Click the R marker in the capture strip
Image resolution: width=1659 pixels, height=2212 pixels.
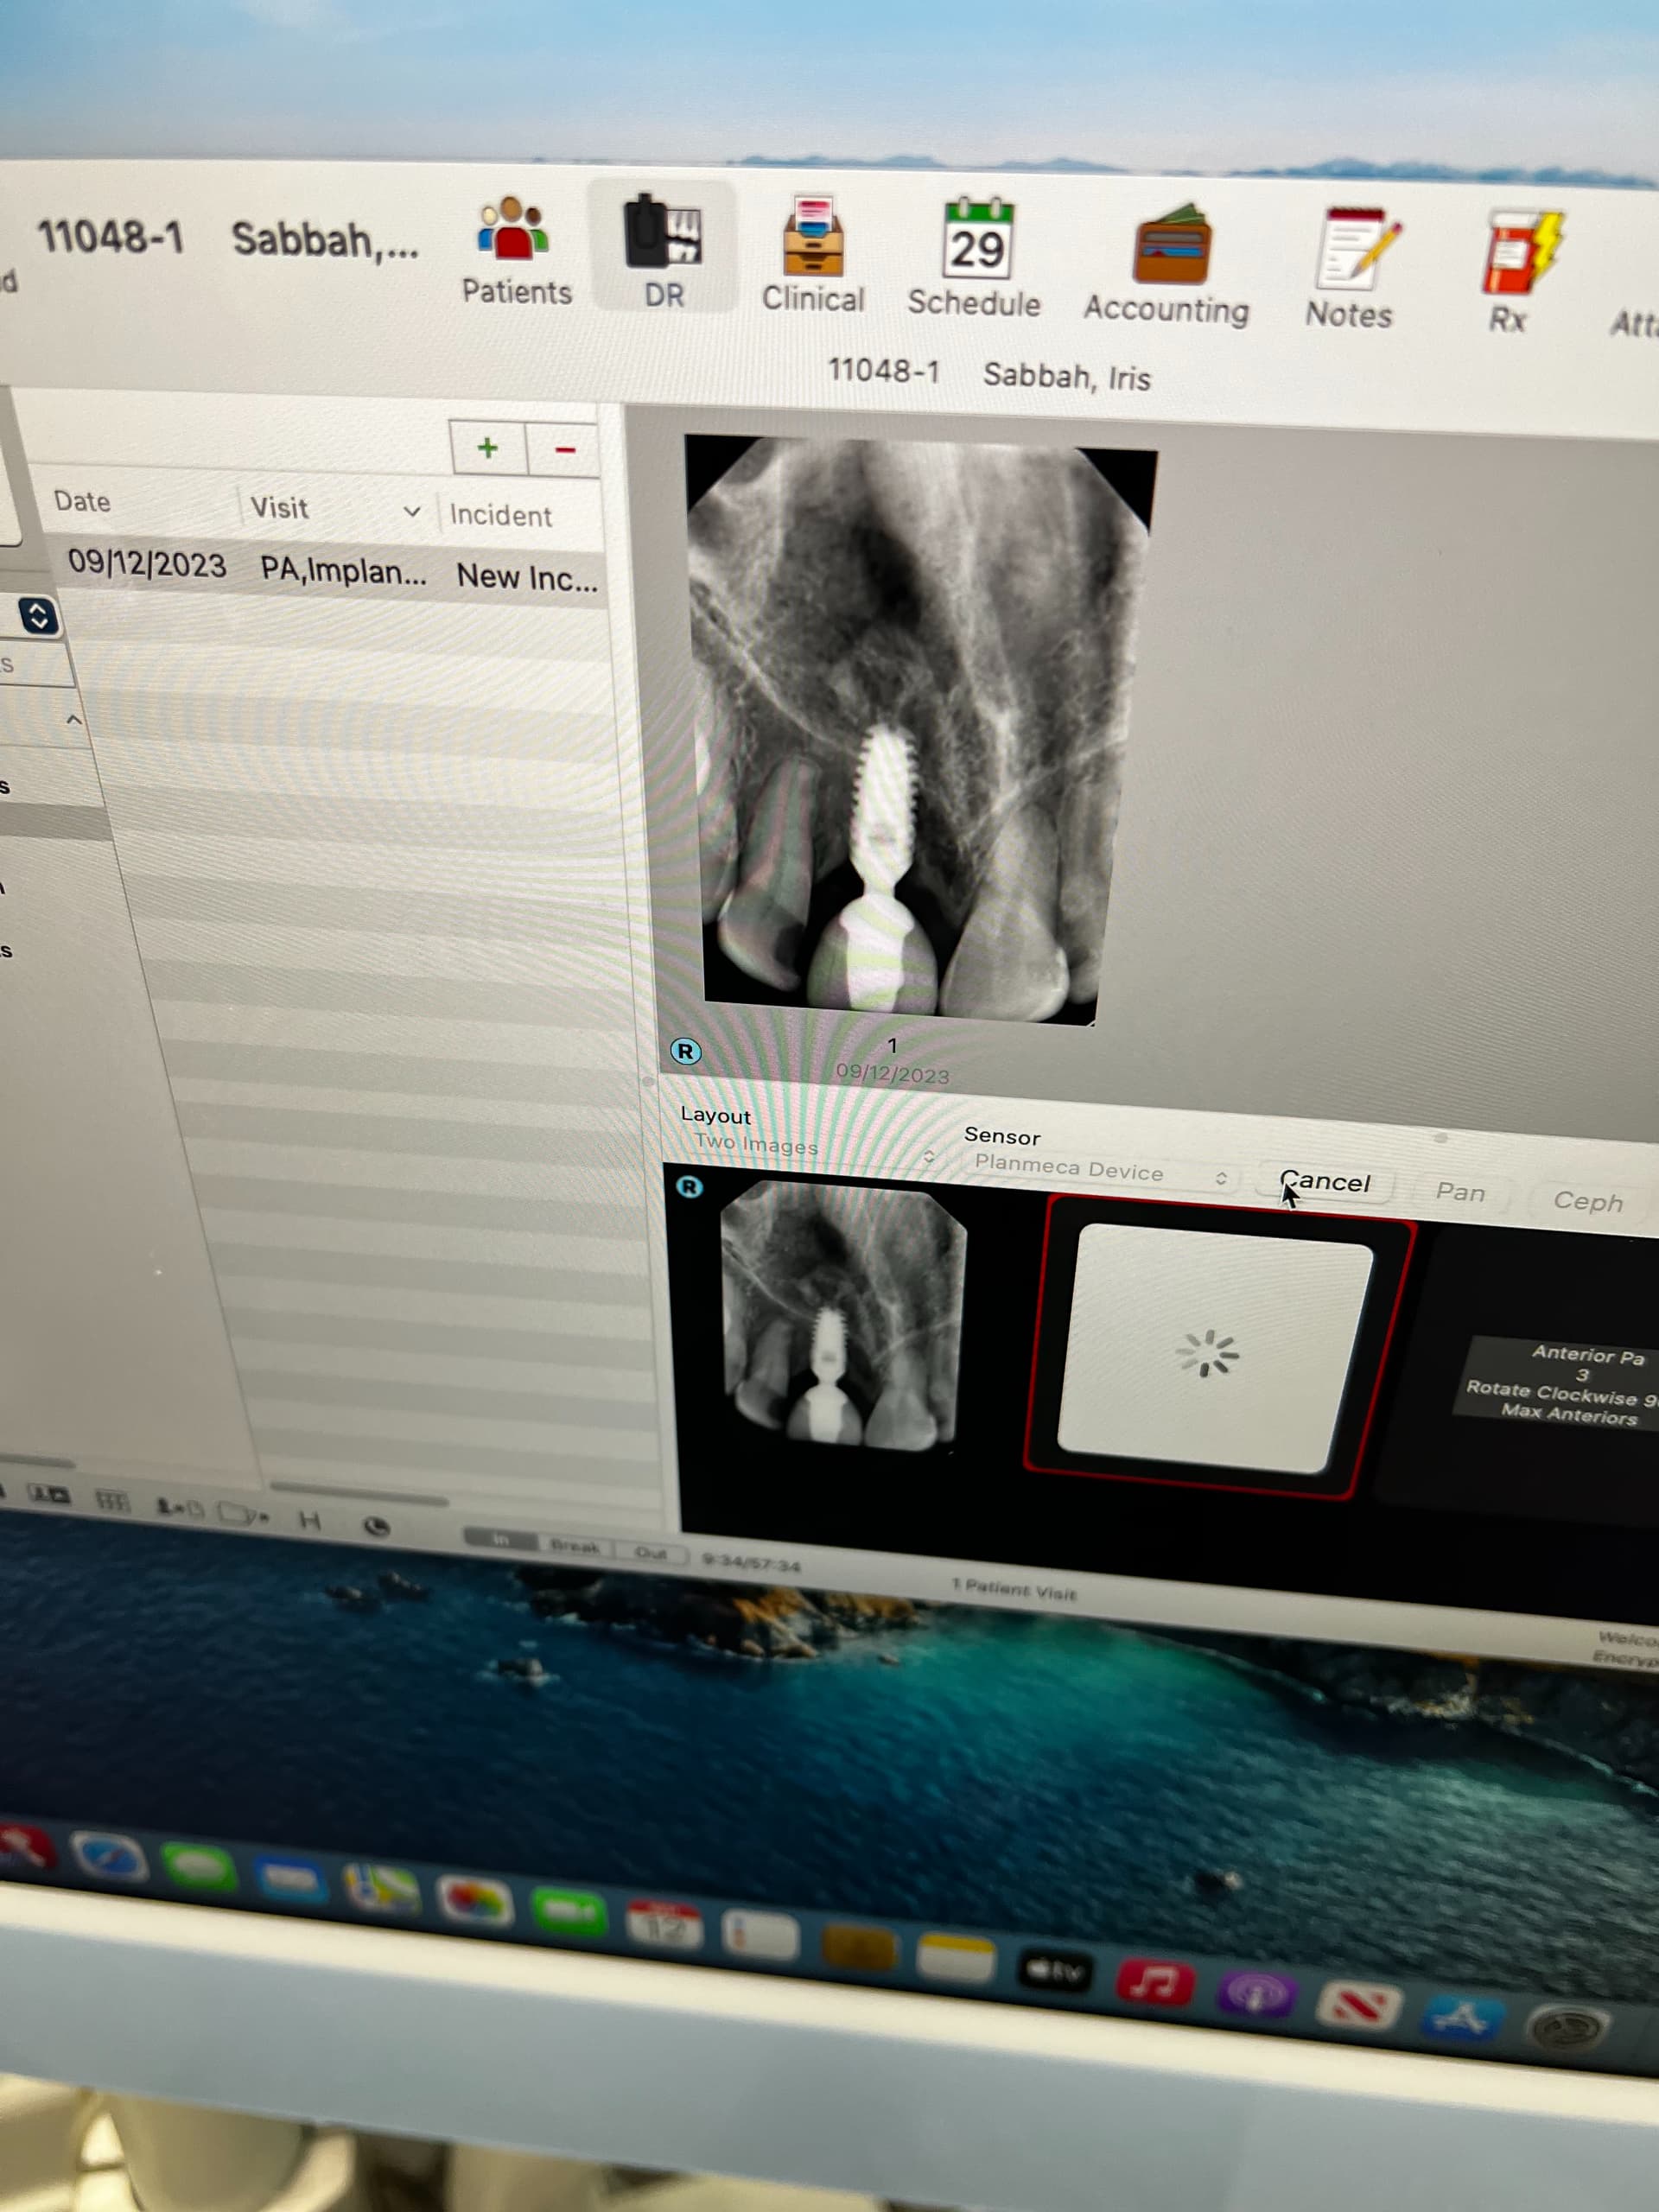(x=690, y=1187)
